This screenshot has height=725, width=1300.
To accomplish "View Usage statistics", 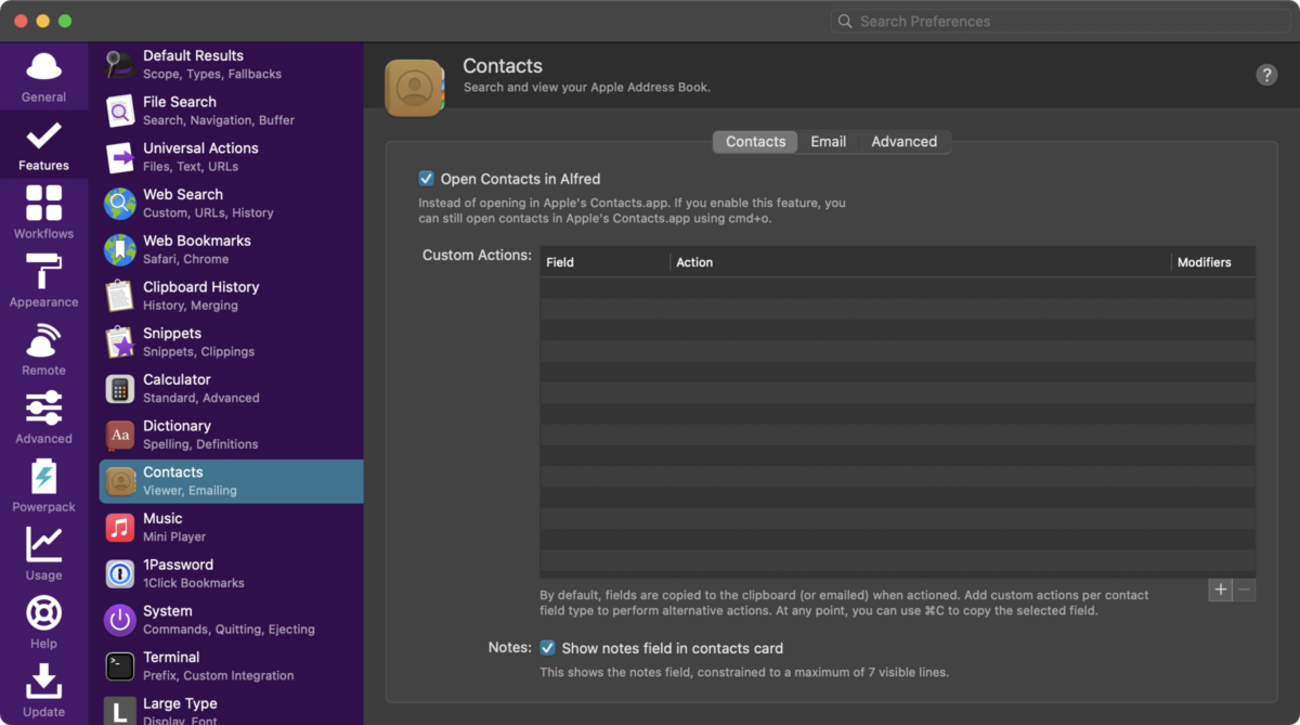I will coord(43,554).
